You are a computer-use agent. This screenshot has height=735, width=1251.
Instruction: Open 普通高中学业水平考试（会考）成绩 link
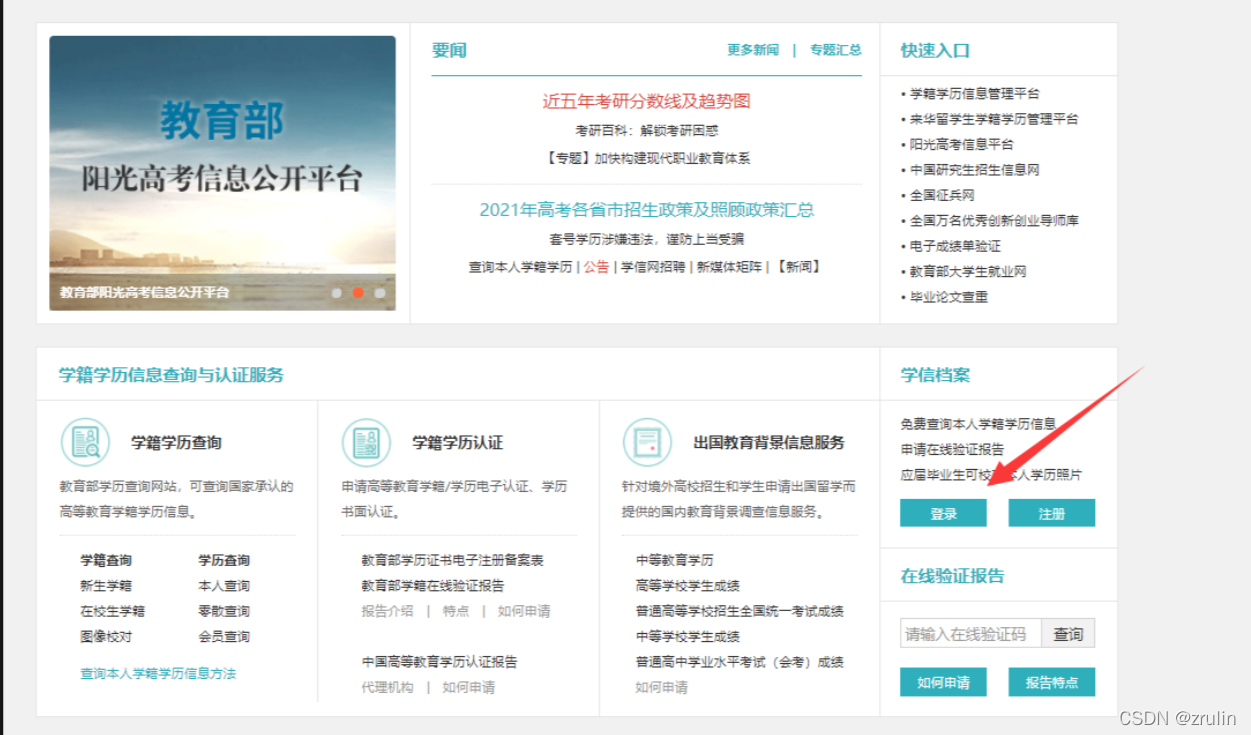pyautogui.click(x=740, y=662)
